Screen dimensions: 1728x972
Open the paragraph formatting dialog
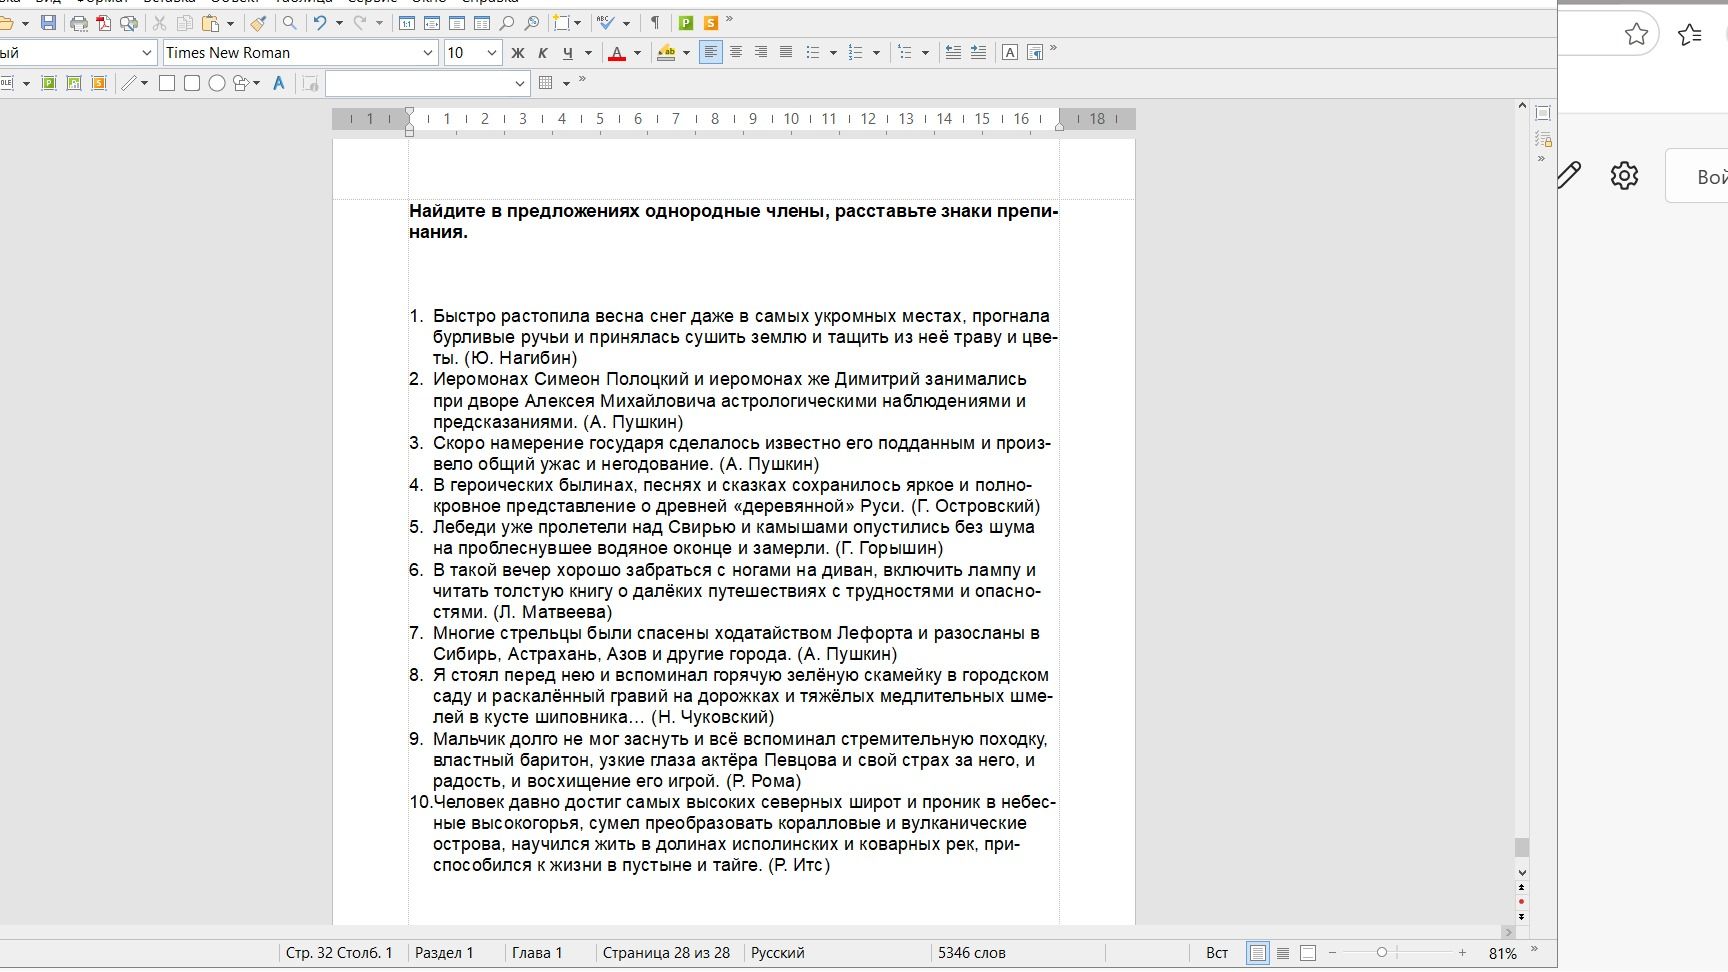1035,53
